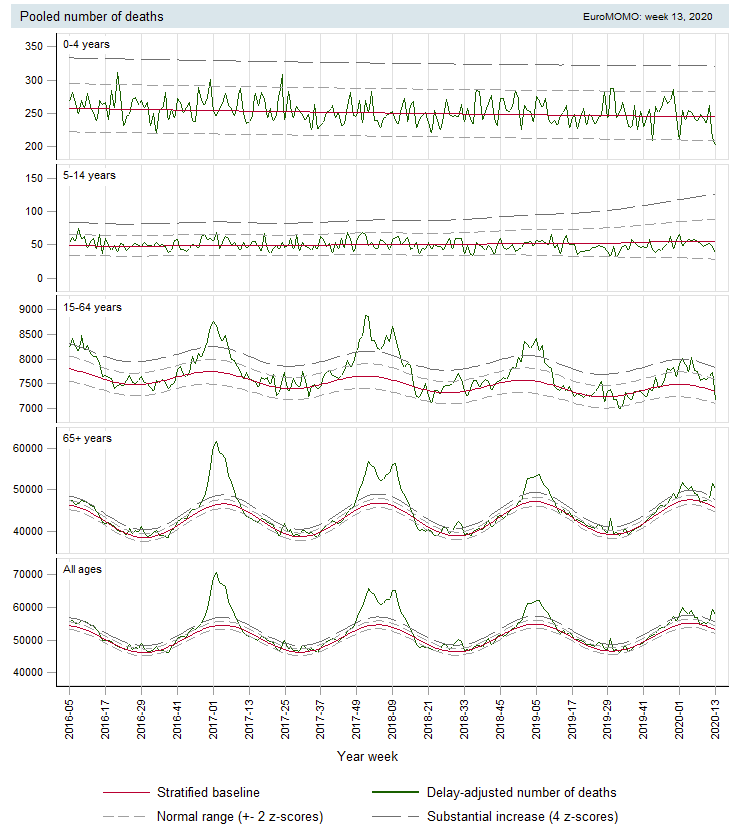Select the '0-4 years' panel label
Image resolution: width=740 pixels, height=838 pixels.
click(x=86, y=45)
